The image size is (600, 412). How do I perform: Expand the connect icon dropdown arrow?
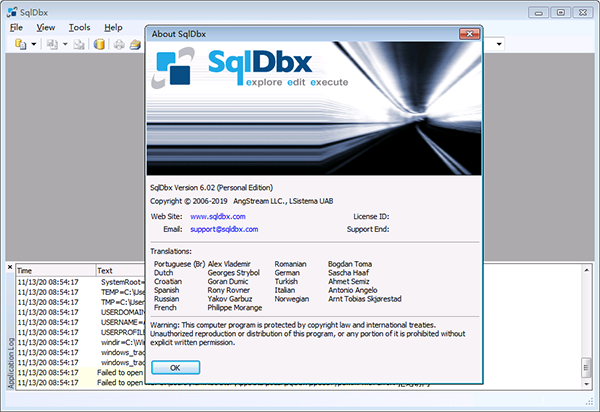(x=33, y=45)
